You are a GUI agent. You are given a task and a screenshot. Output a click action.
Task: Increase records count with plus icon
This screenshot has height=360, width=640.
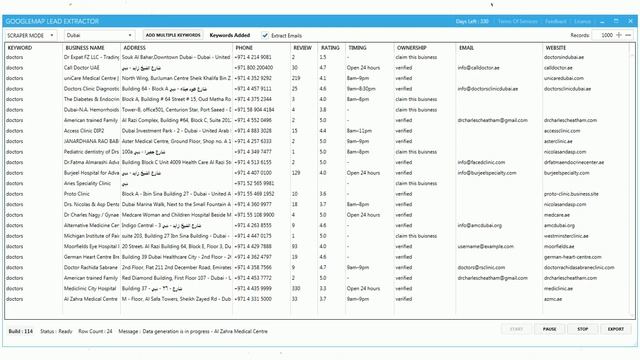619,35
